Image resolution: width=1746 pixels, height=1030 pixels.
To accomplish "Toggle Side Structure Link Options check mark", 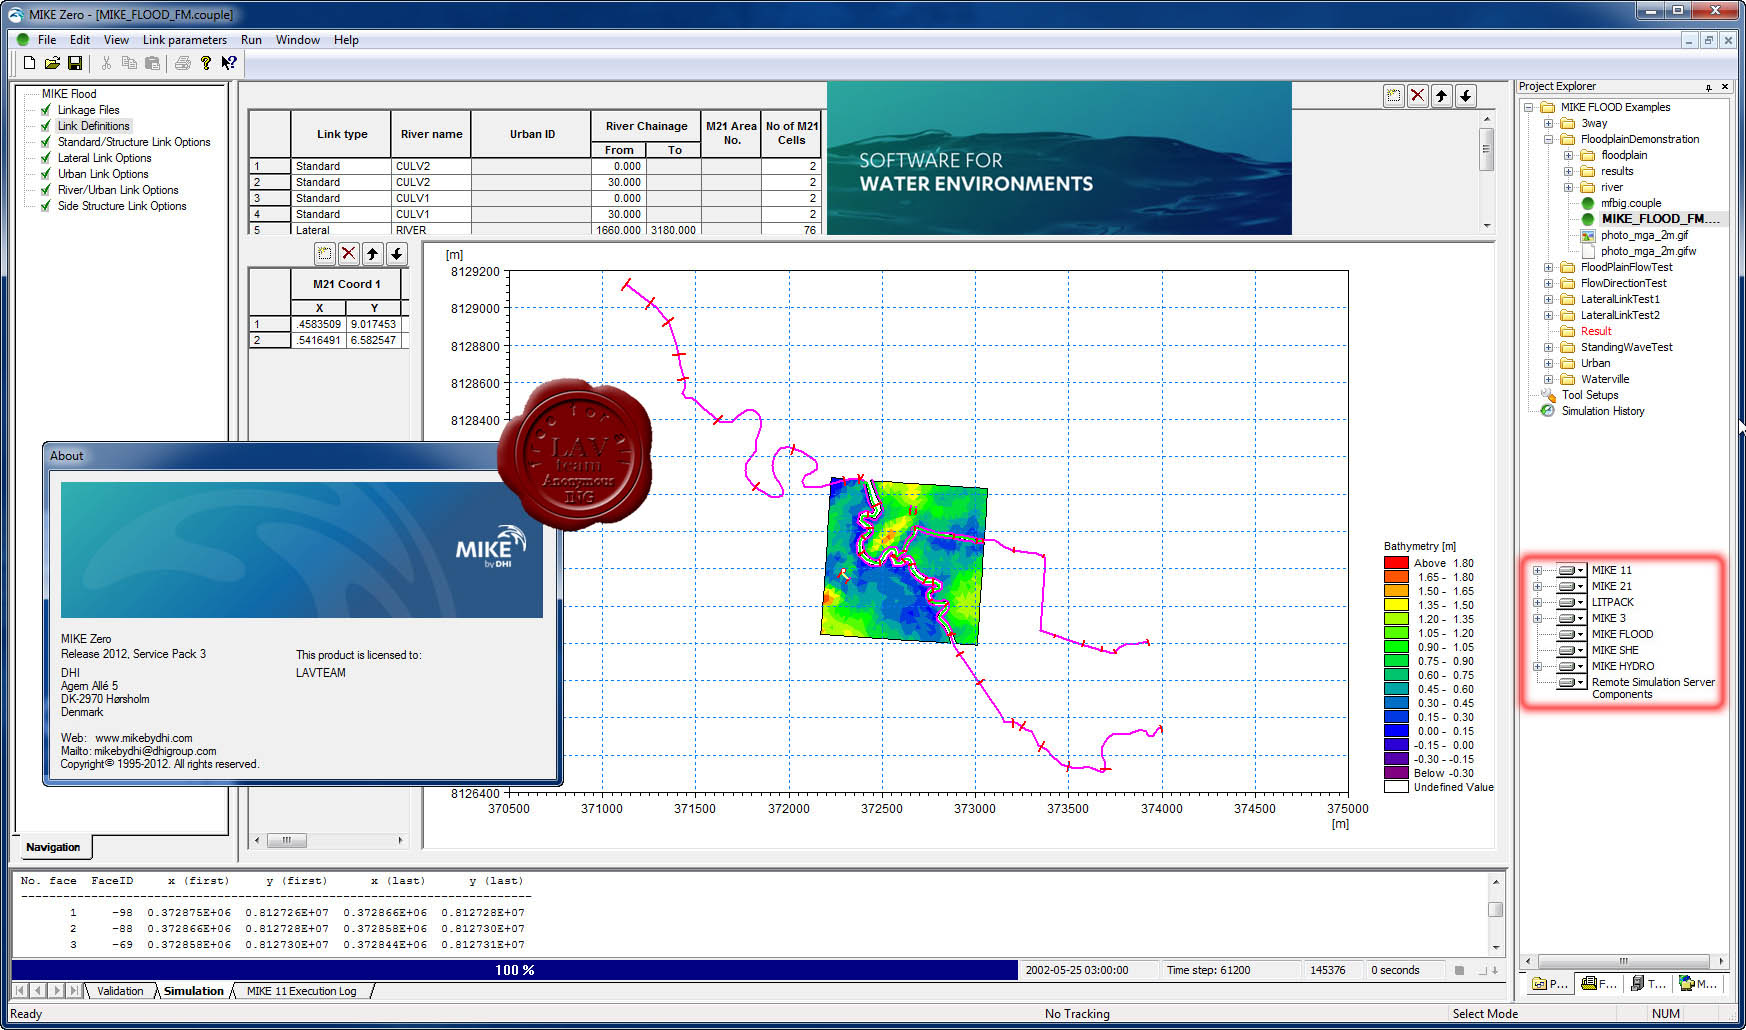I will (46, 206).
